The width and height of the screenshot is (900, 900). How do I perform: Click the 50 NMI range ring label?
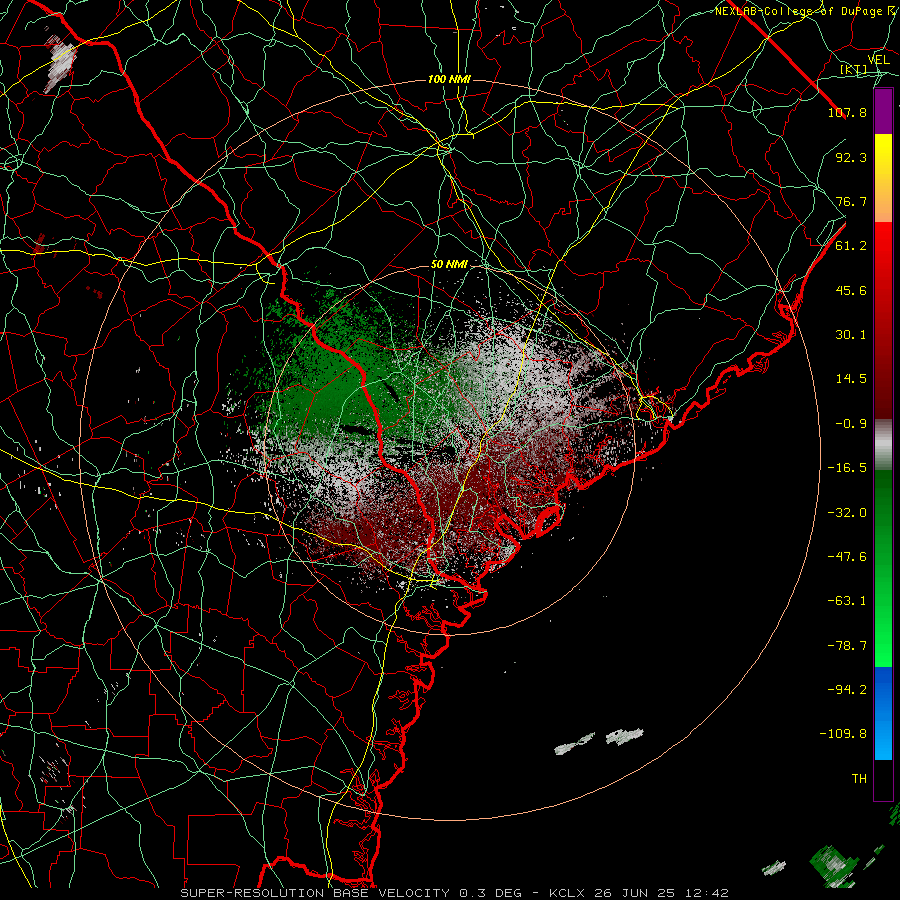[x=449, y=264]
